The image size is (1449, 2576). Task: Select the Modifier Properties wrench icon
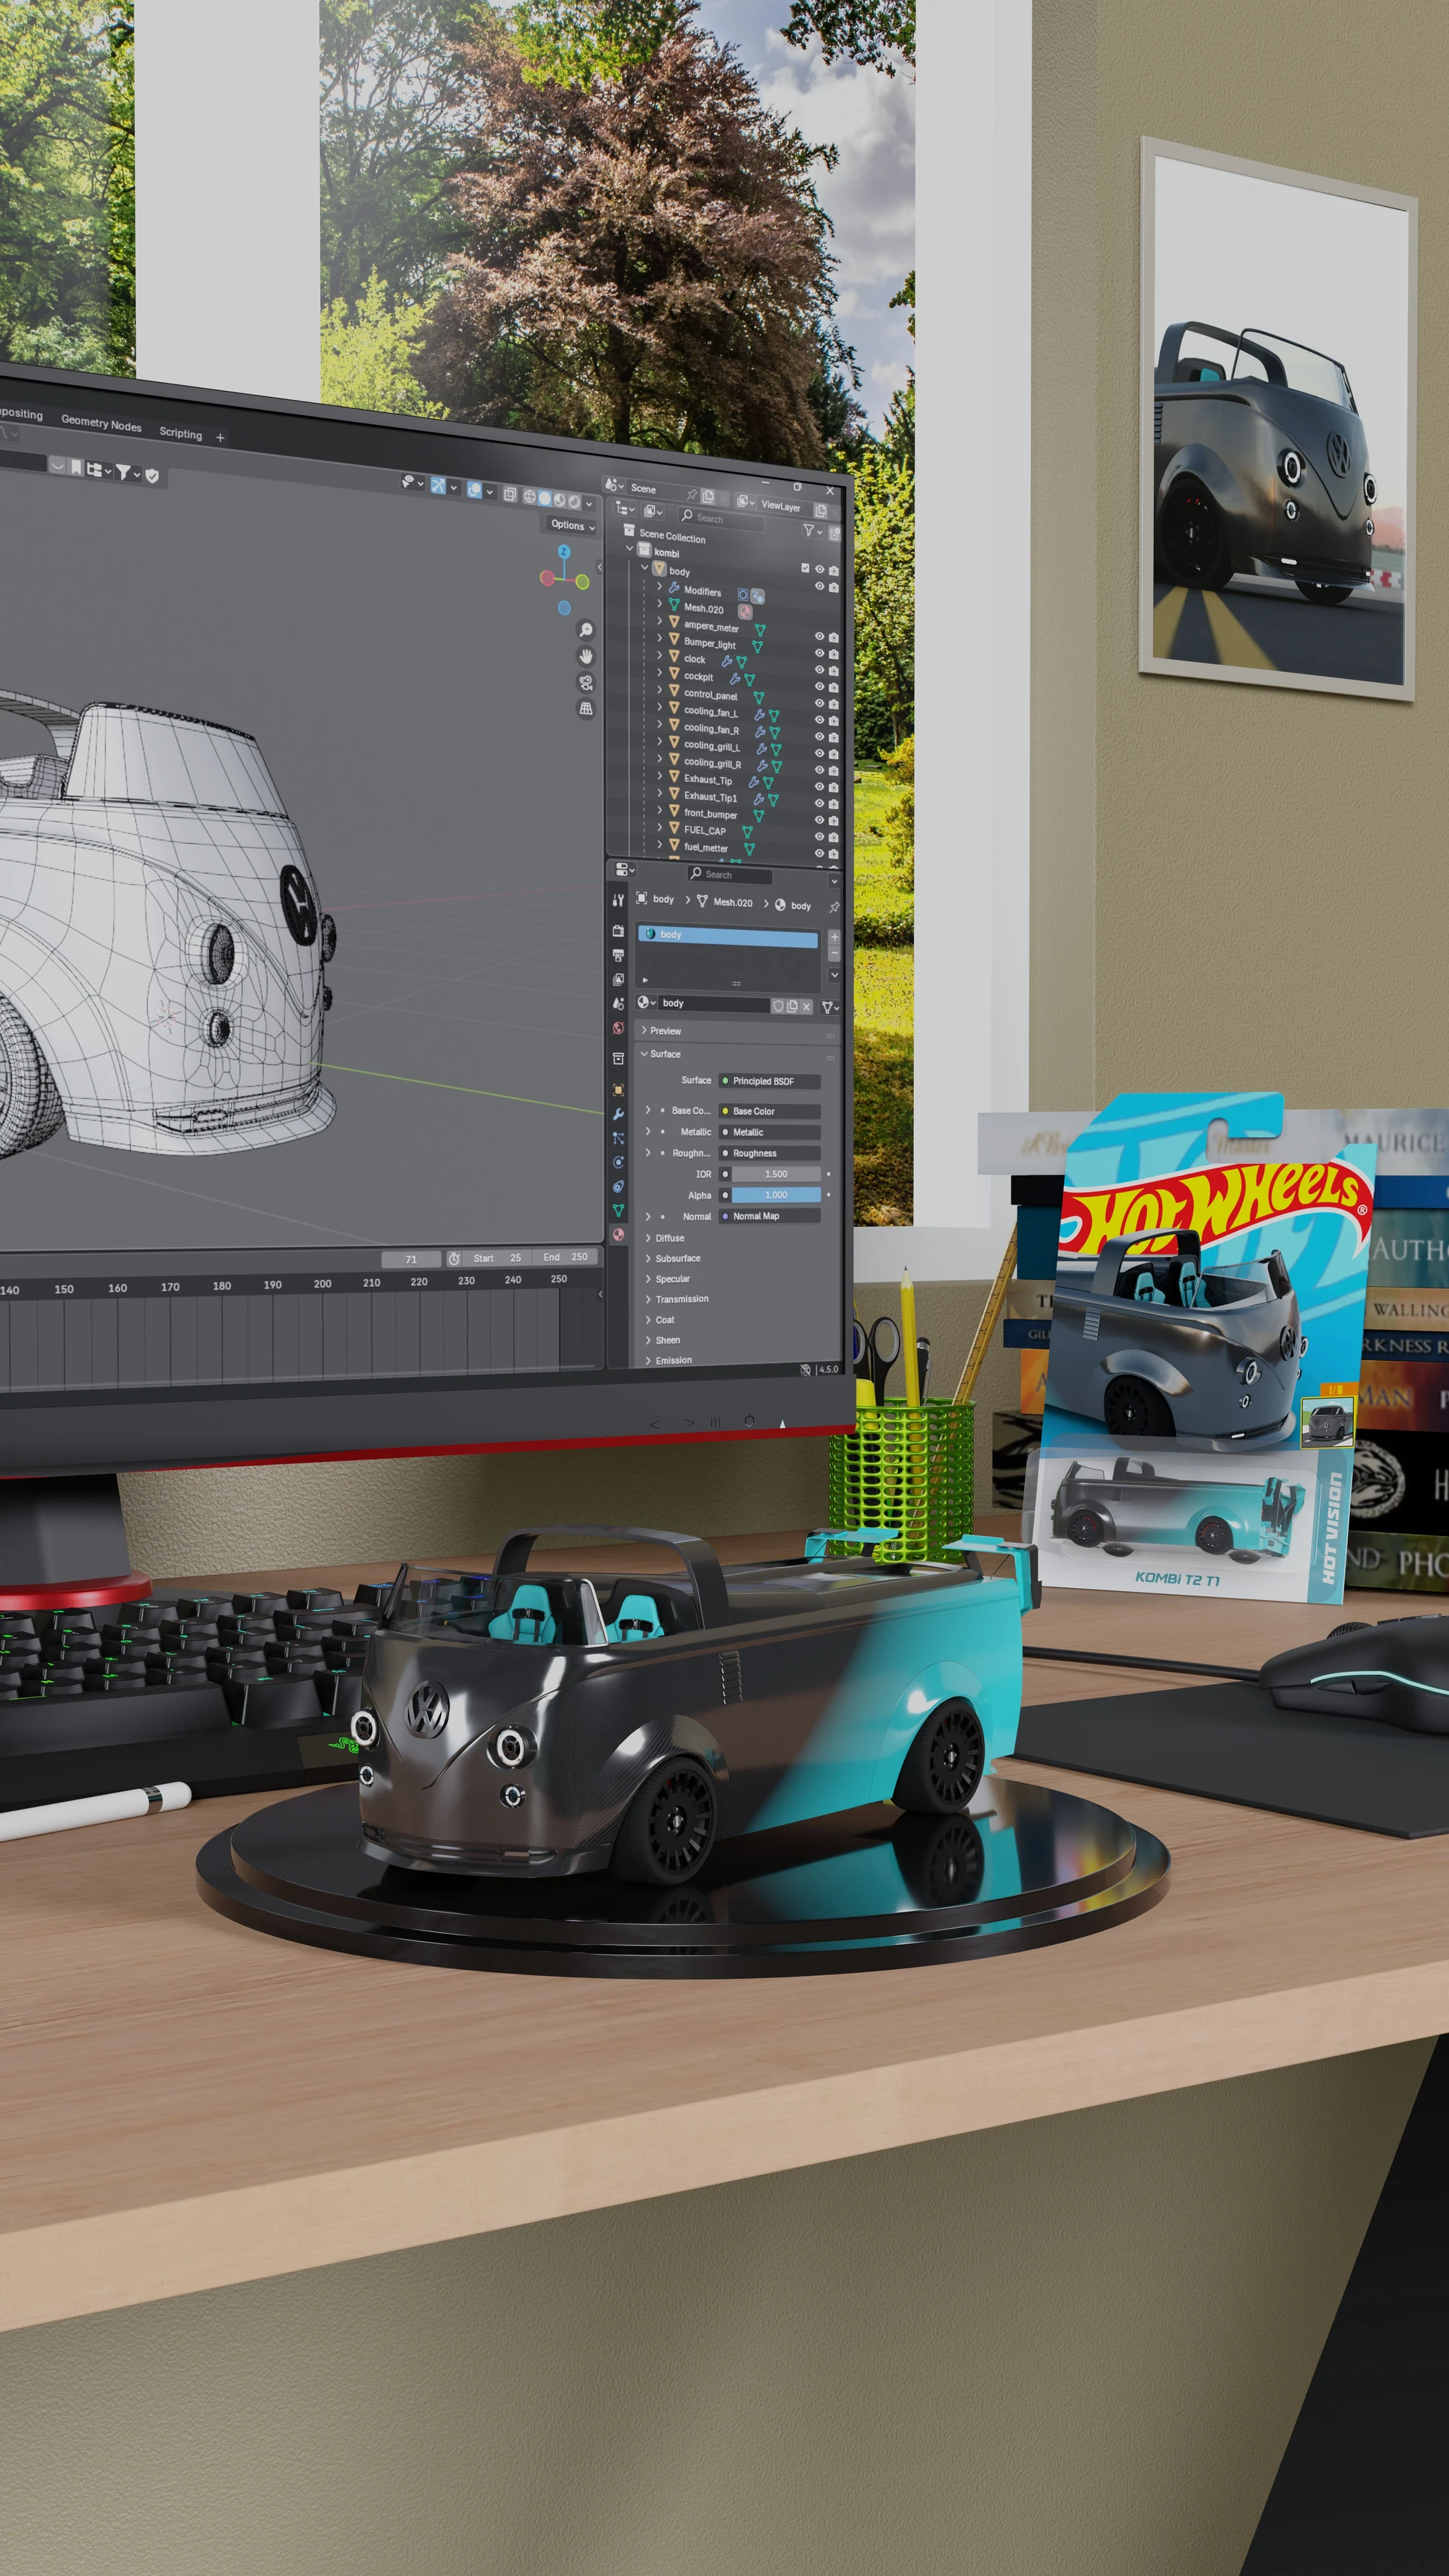(x=619, y=1114)
